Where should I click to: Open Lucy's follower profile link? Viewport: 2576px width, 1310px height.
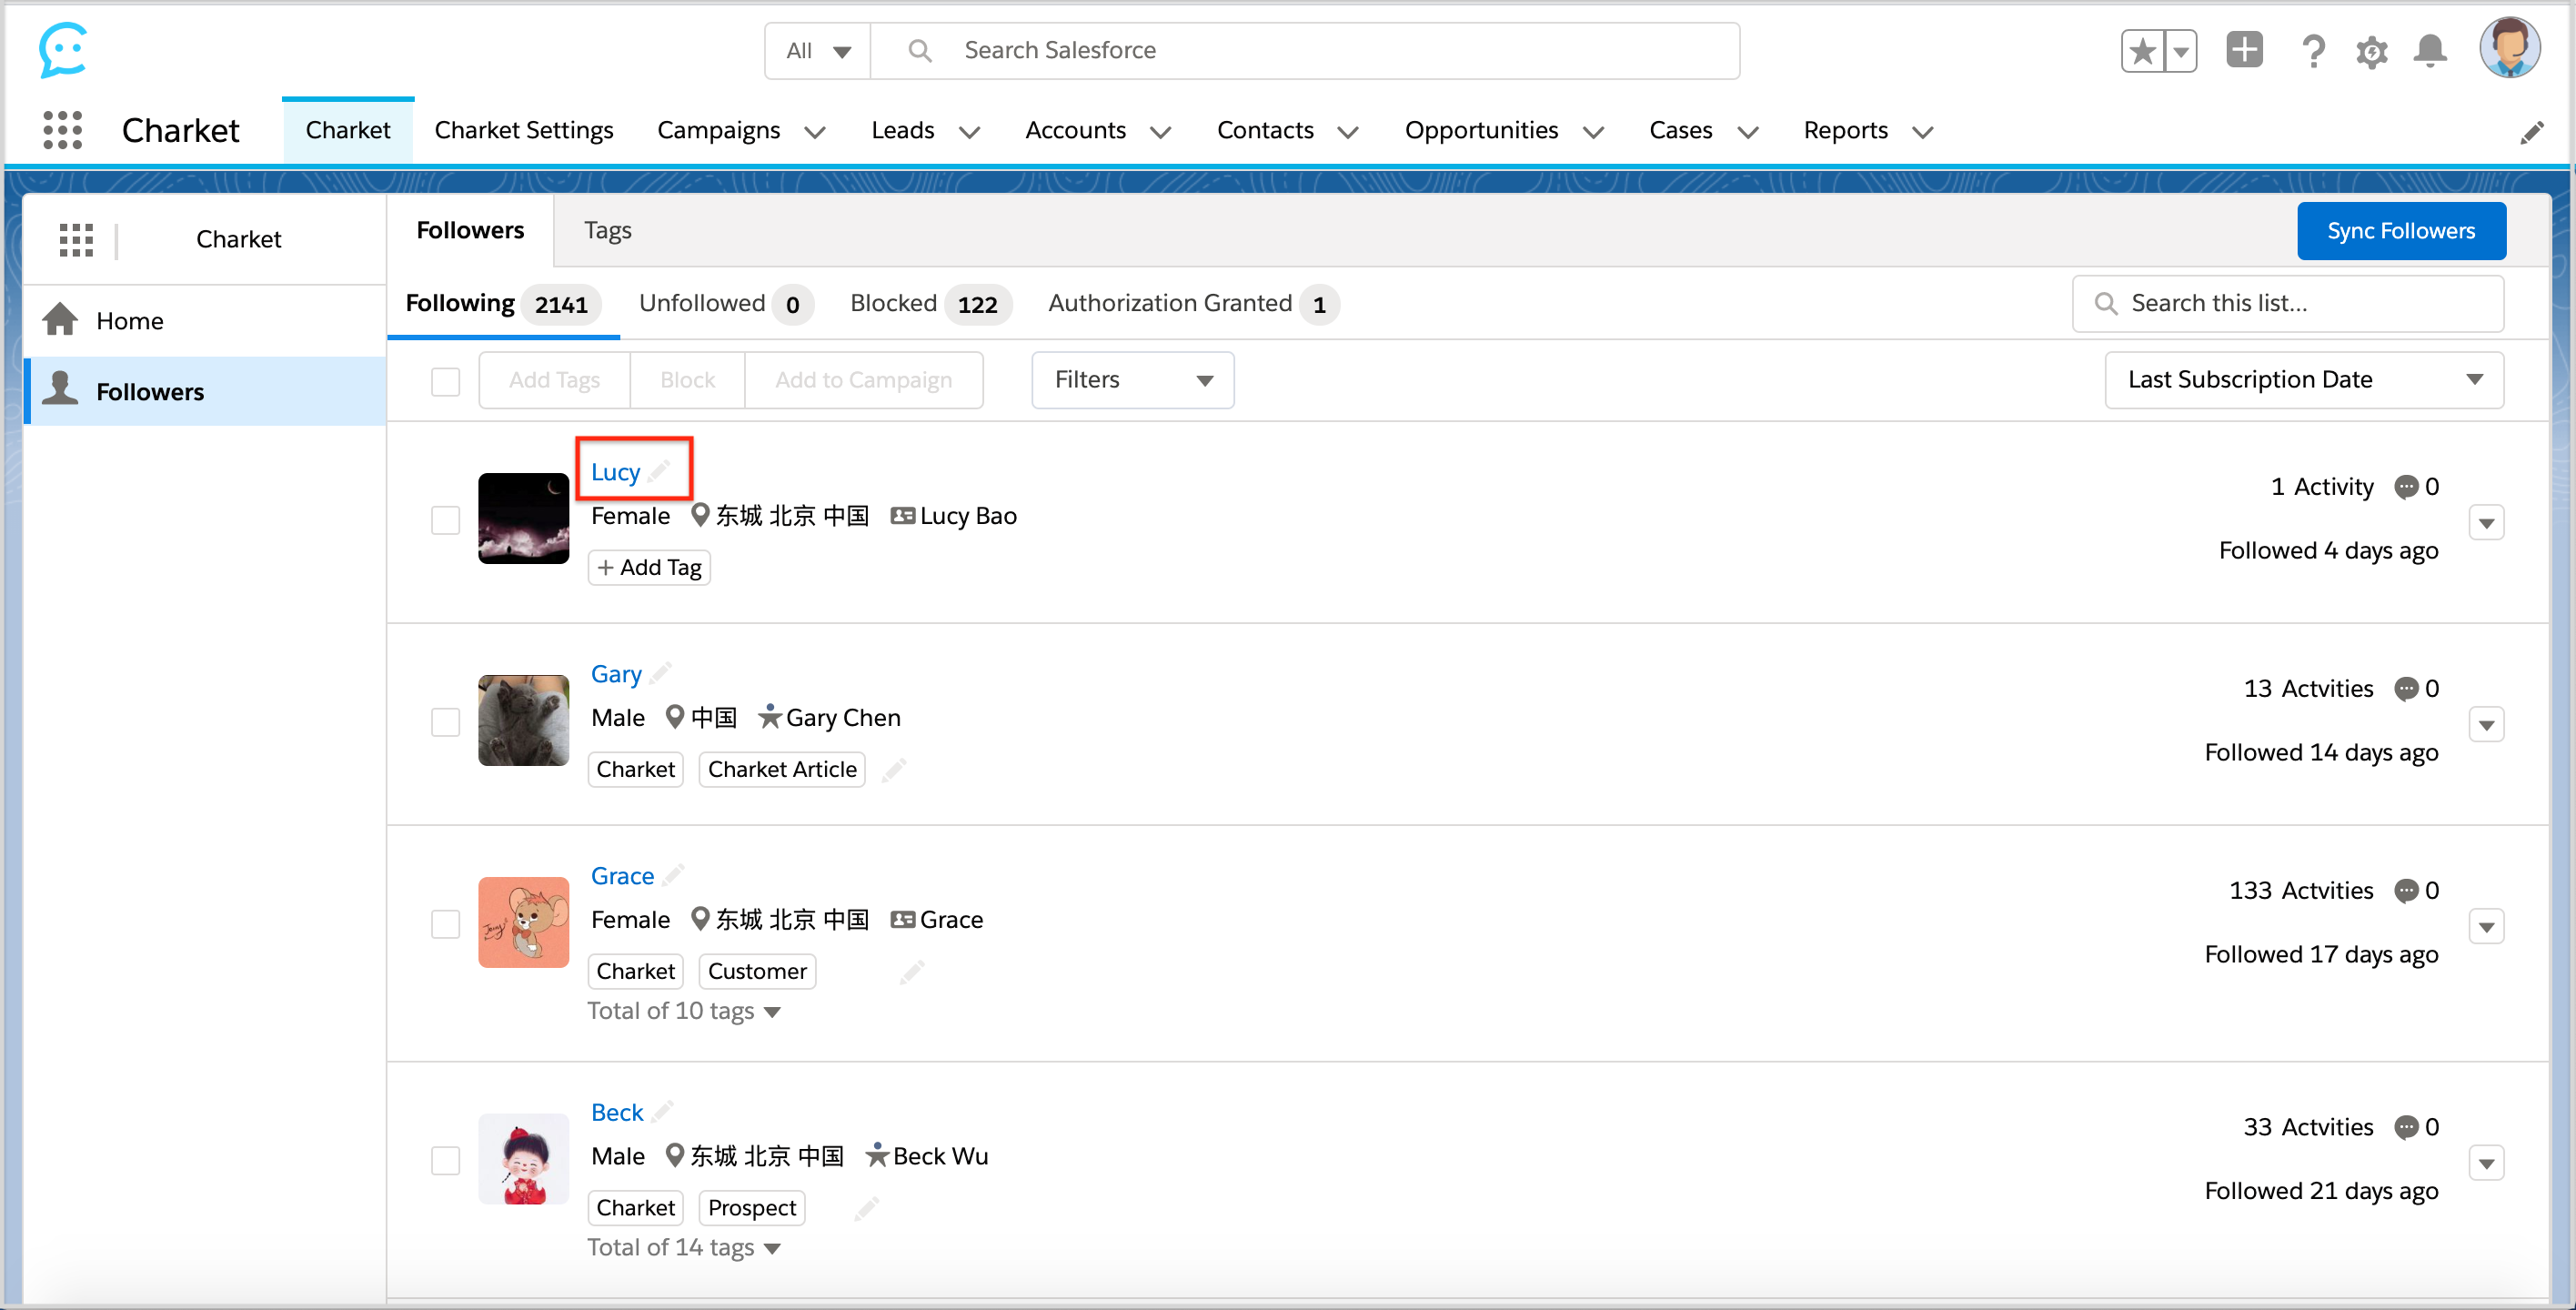pos(615,472)
